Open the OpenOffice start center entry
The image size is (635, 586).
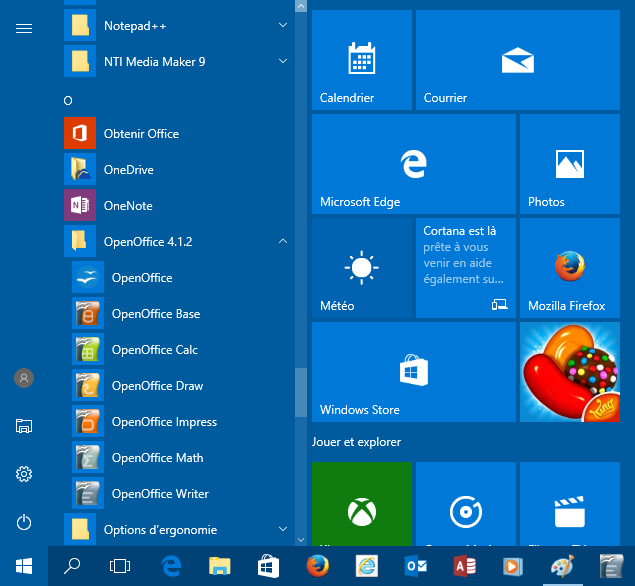pyautogui.click(x=181, y=277)
